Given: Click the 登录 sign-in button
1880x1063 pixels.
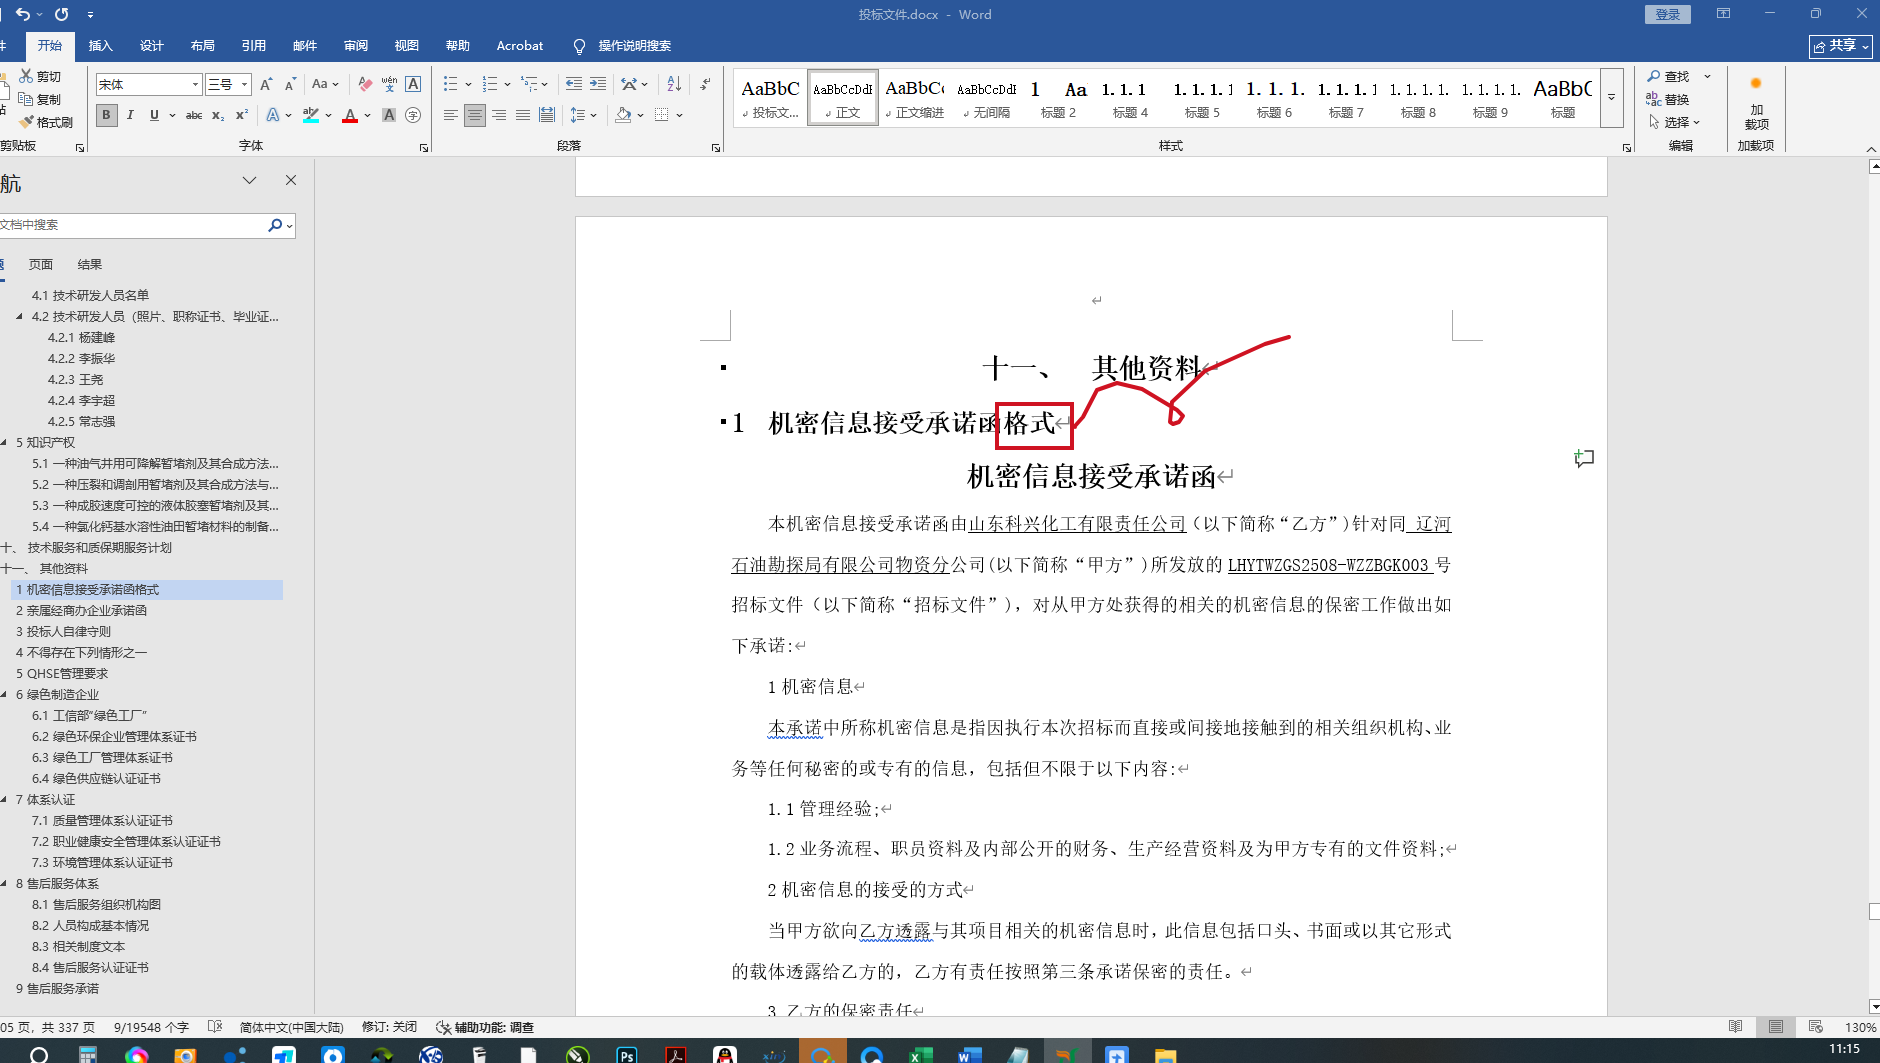Looking at the screenshot, I should tap(1667, 14).
